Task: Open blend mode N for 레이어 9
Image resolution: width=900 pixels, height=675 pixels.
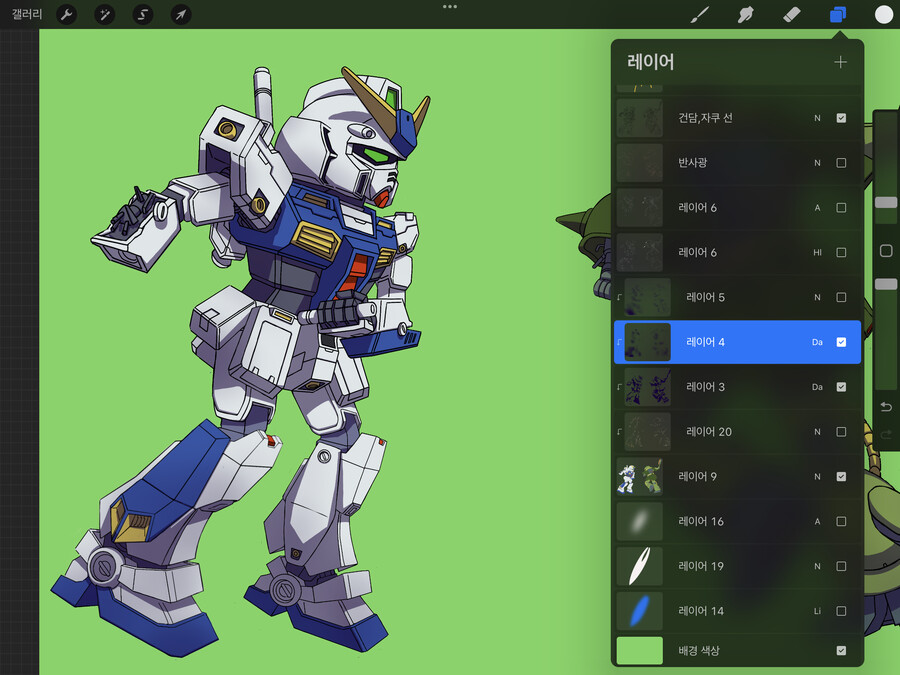Action: tap(817, 476)
